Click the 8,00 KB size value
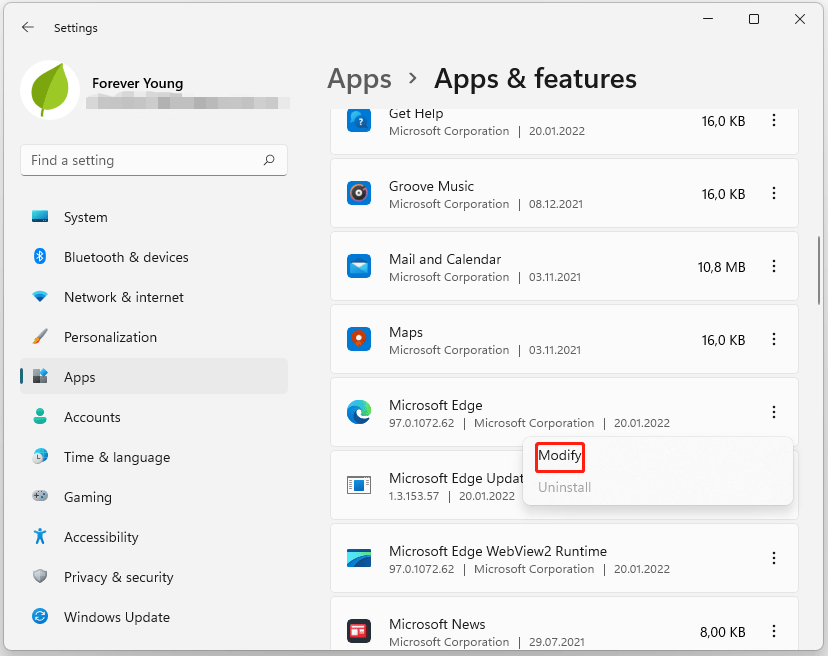The width and height of the screenshot is (828, 656). click(722, 632)
